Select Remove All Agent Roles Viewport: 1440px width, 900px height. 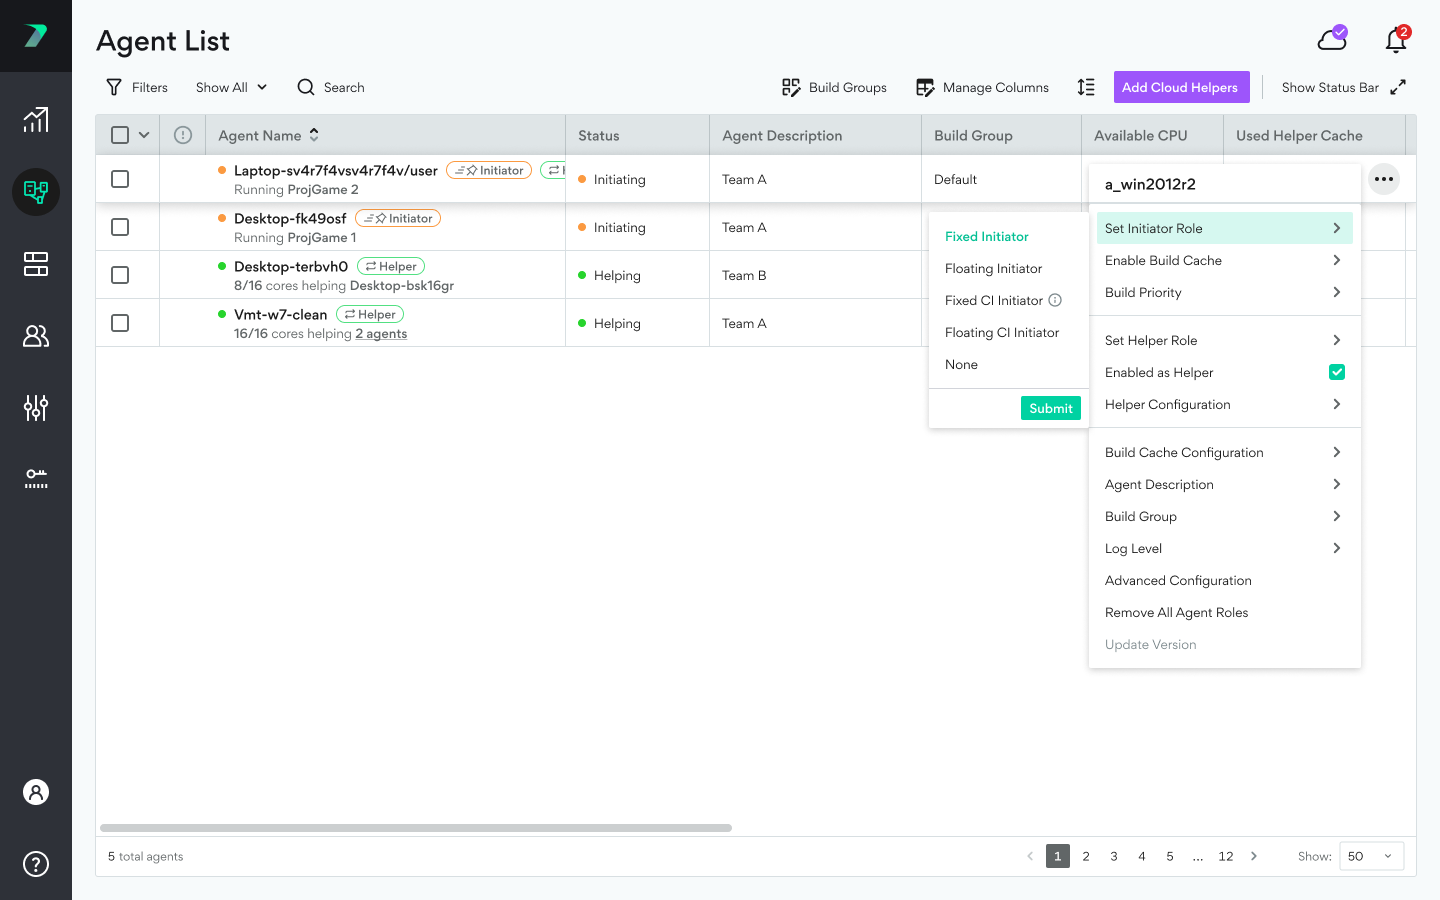point(1176,612)
